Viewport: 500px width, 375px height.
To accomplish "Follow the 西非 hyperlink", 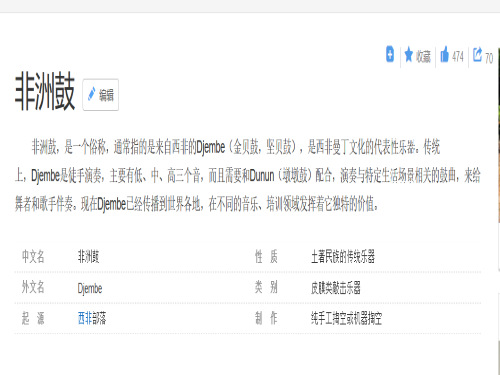I will point(85,318).
